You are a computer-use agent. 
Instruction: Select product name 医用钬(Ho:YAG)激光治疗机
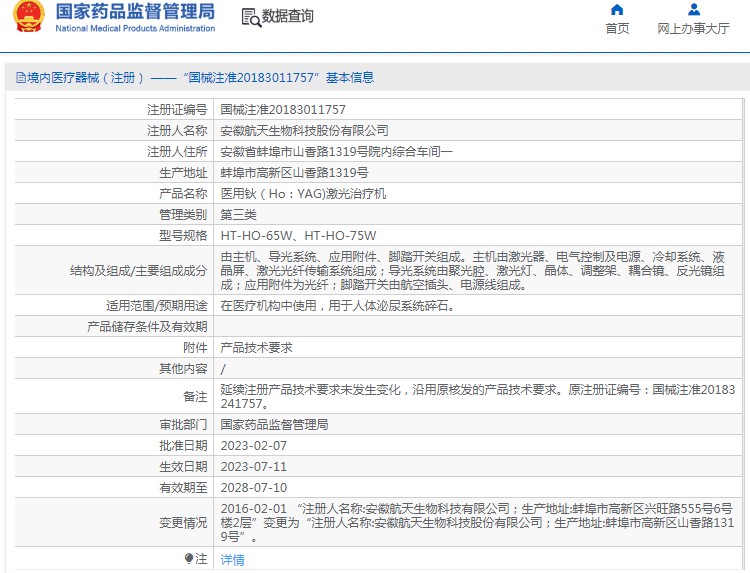click(x=303, y=194)
